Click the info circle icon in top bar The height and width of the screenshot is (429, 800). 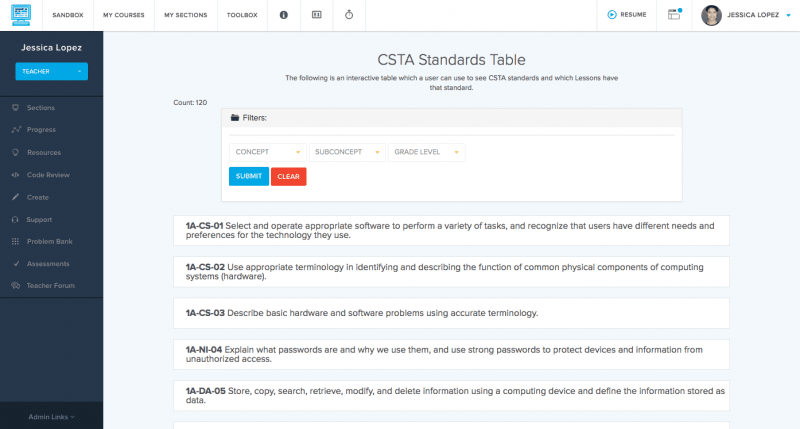pyautogui.click(x=283, y=15)
